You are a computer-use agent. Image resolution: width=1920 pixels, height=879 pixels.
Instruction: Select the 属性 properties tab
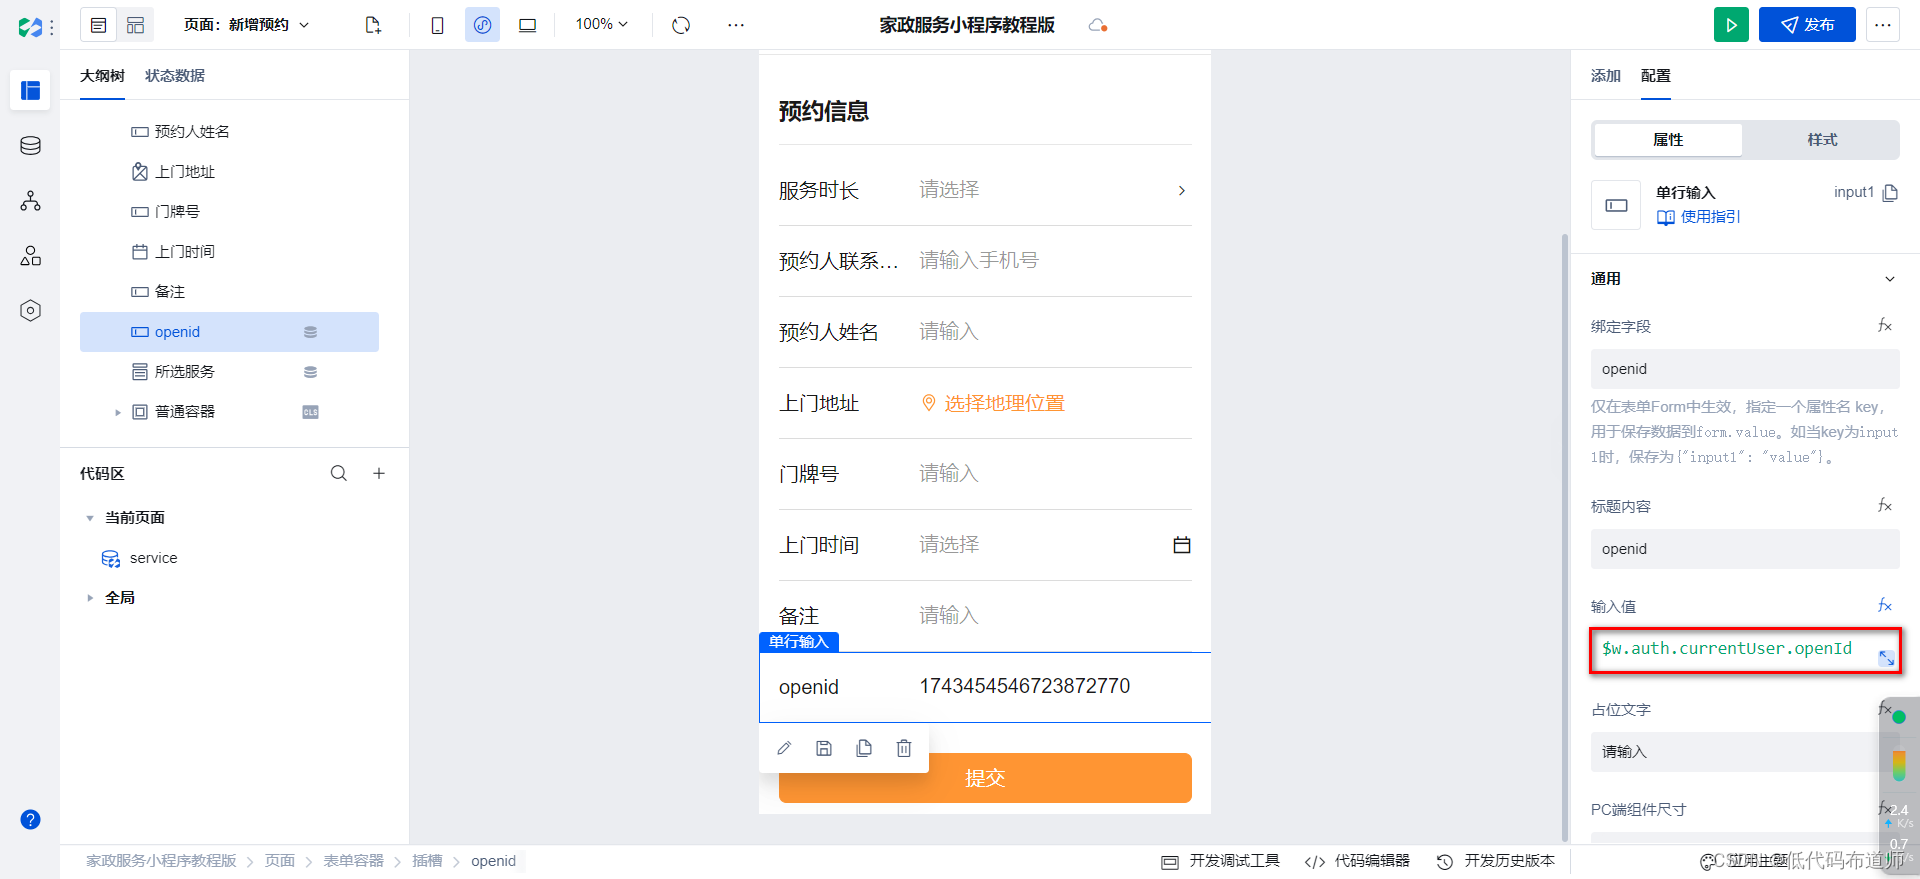1668,140
